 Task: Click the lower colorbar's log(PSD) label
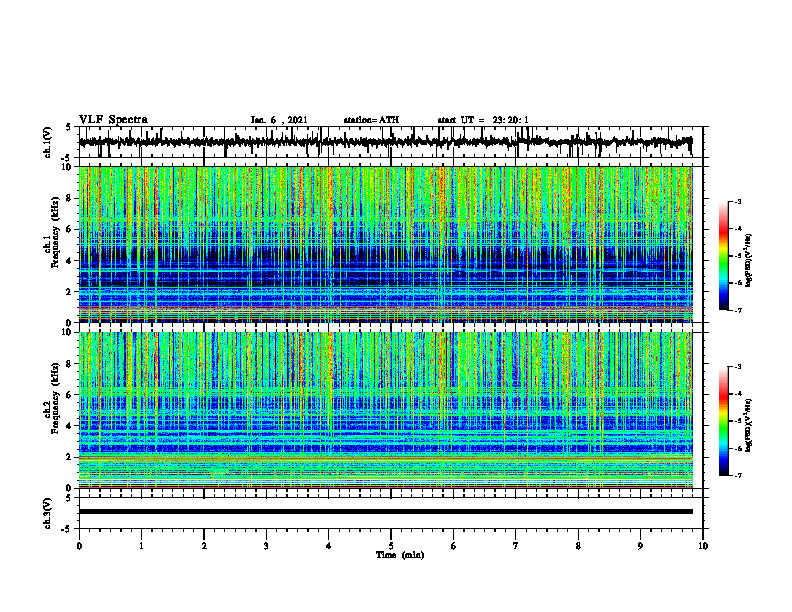pos(749,425)
